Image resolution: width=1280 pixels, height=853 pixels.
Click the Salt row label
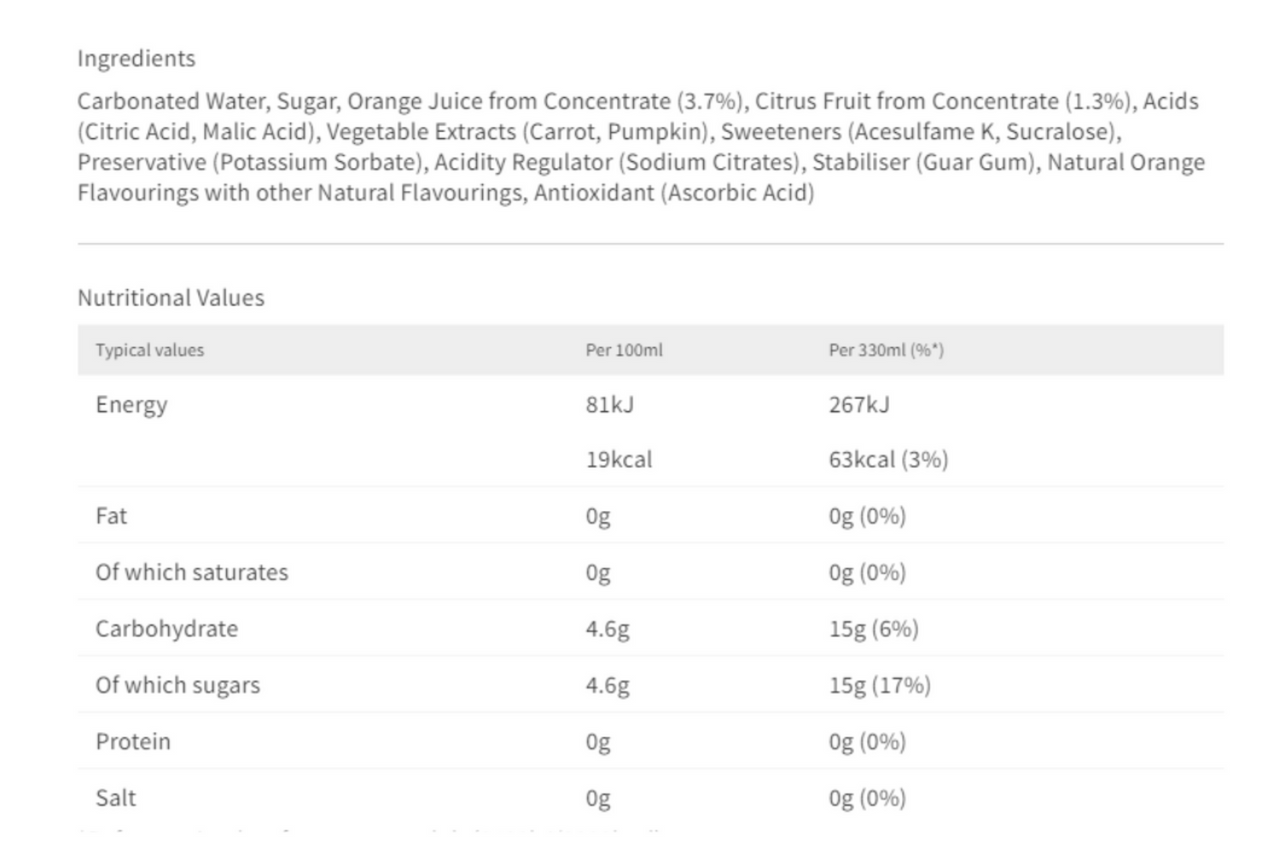click(x=115, y=798)
